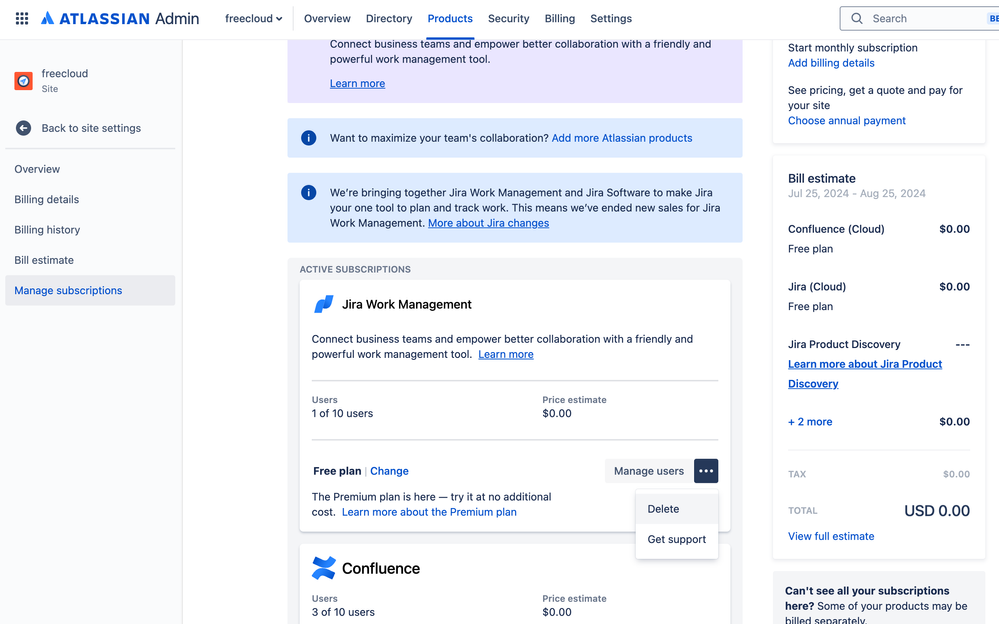This screenshot has height=624, width=999.
Task: Open 'Learn more about Jira Product Discovery' link
Action: click(865, 374)
